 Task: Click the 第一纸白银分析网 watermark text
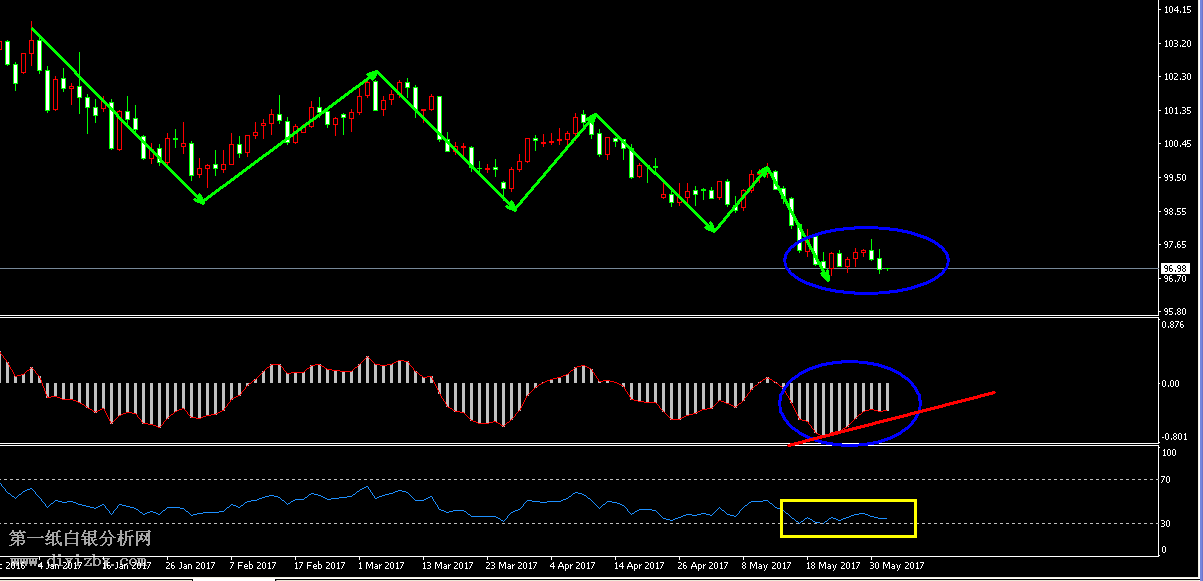[80, 538]
